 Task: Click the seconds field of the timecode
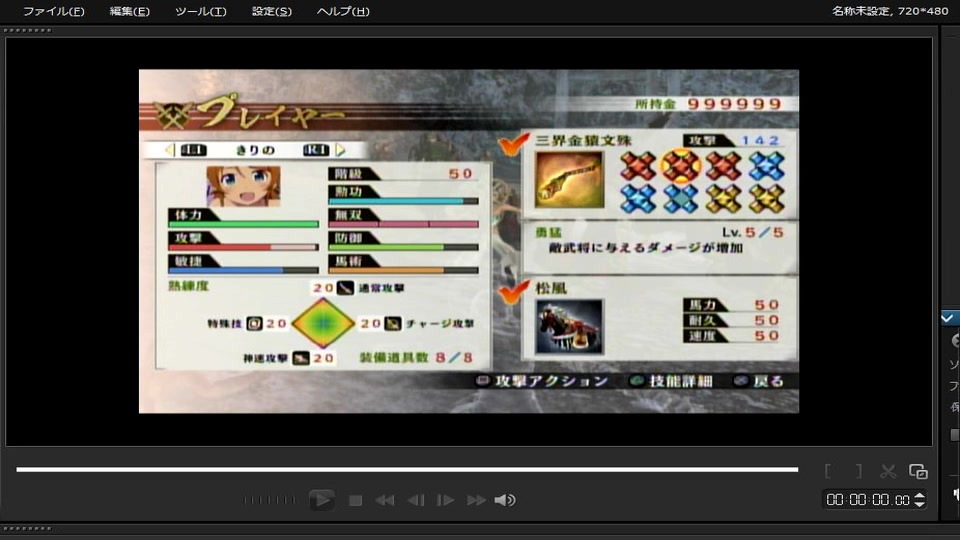coord(879,500)
